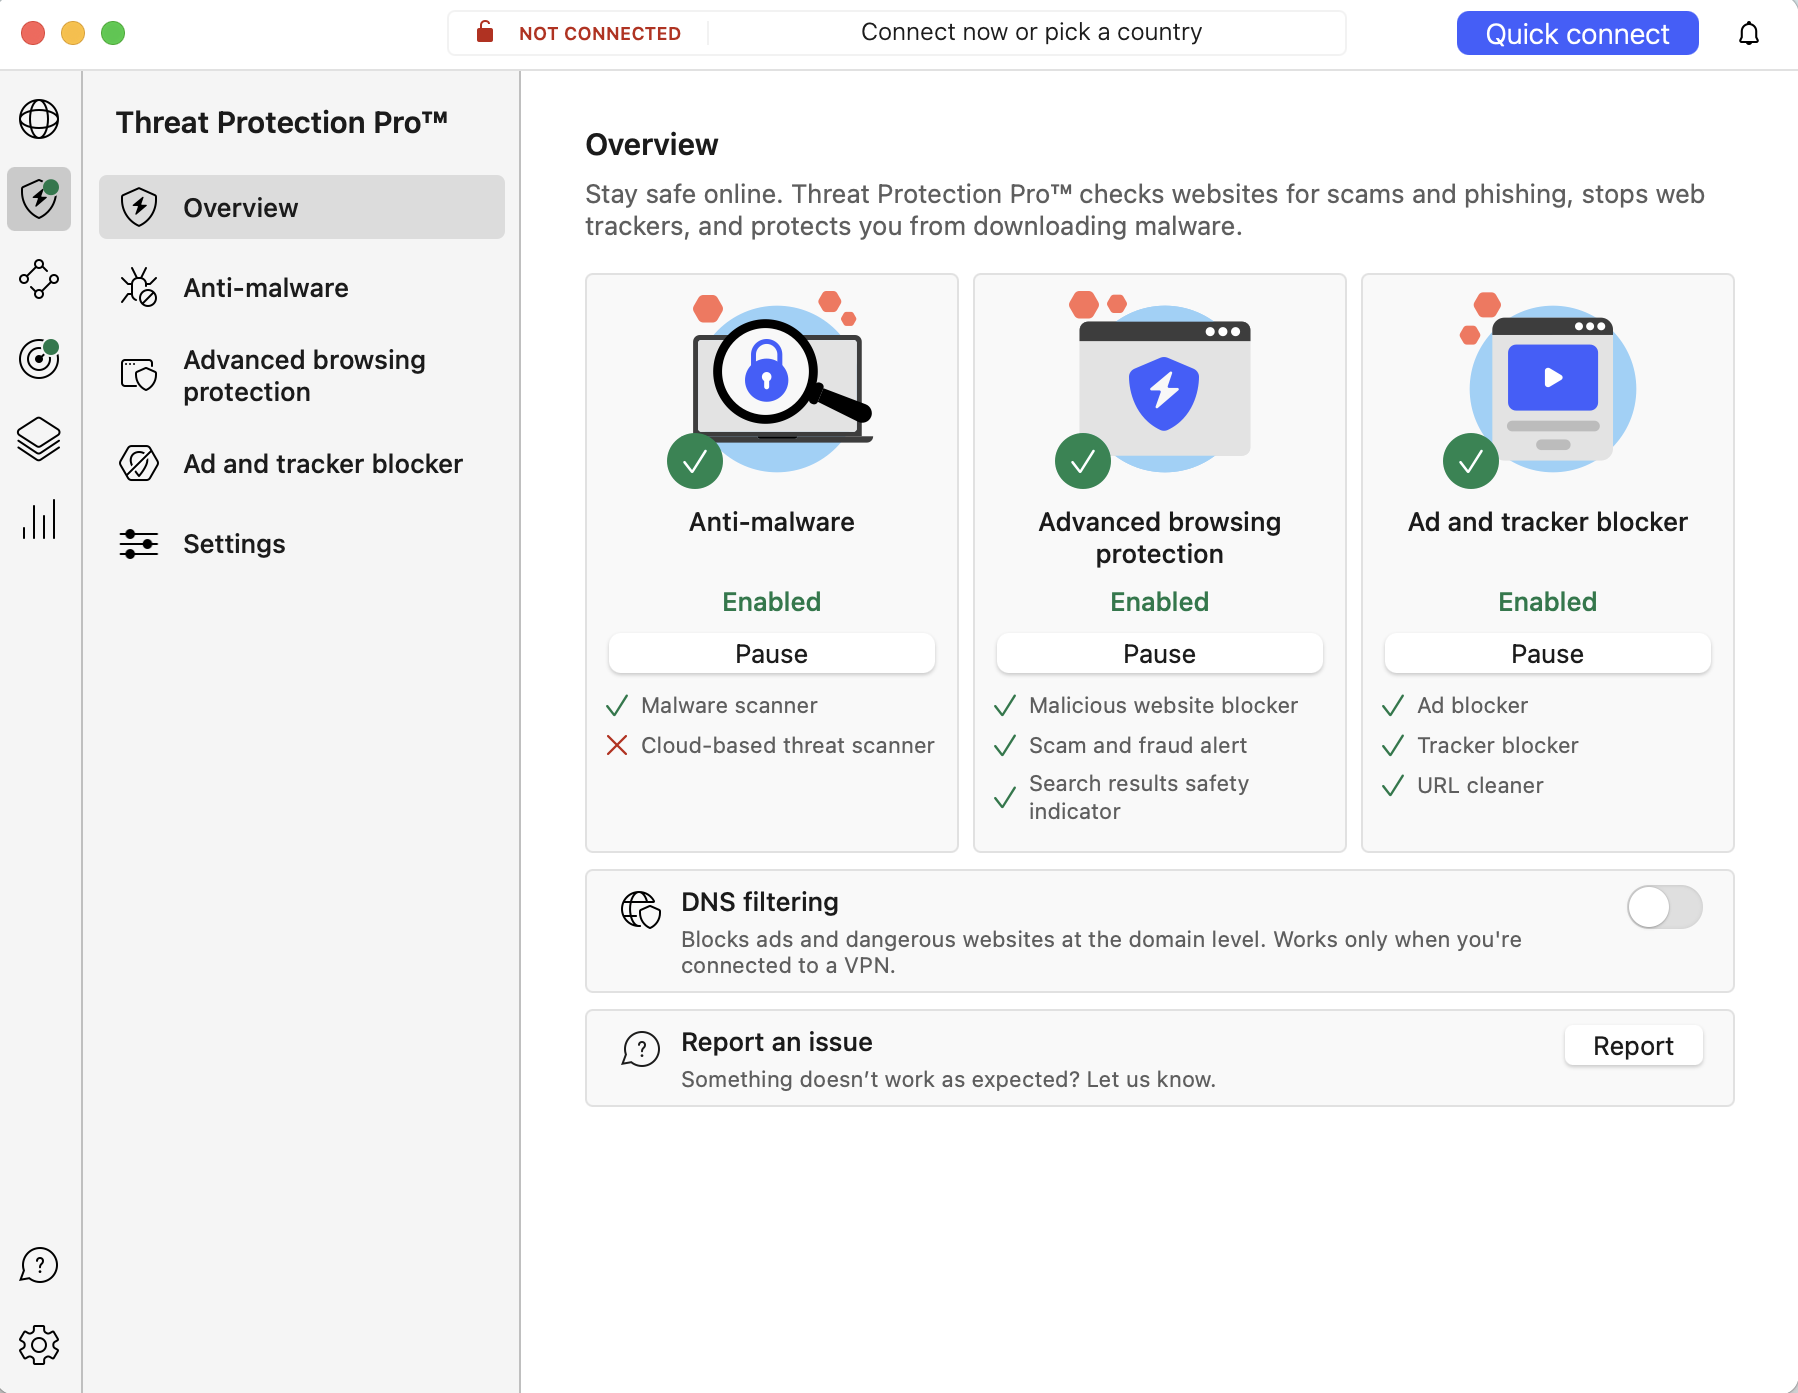Image resolution: width=1798 pixels, height=1393 pixels.
Task: View statistics via the bar chart icon
Action: (39, 519)
